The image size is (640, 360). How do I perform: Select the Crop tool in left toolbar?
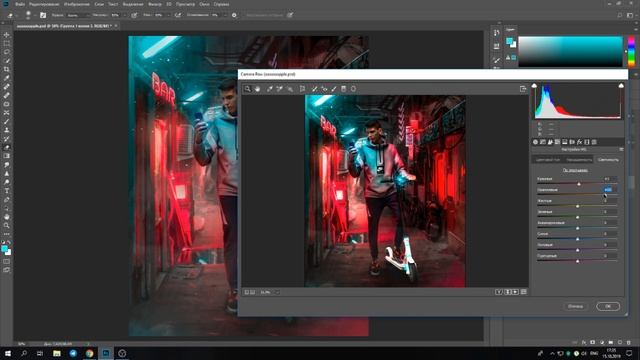(x=7, y=69)
